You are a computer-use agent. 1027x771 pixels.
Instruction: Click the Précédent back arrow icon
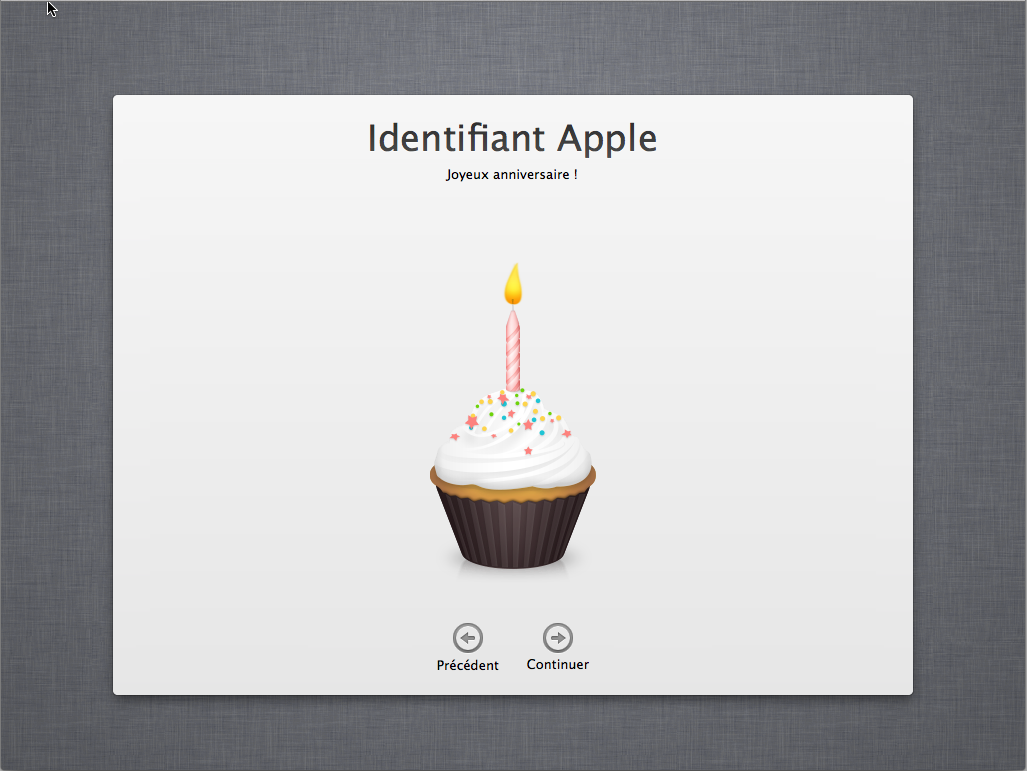pos(468,637)
